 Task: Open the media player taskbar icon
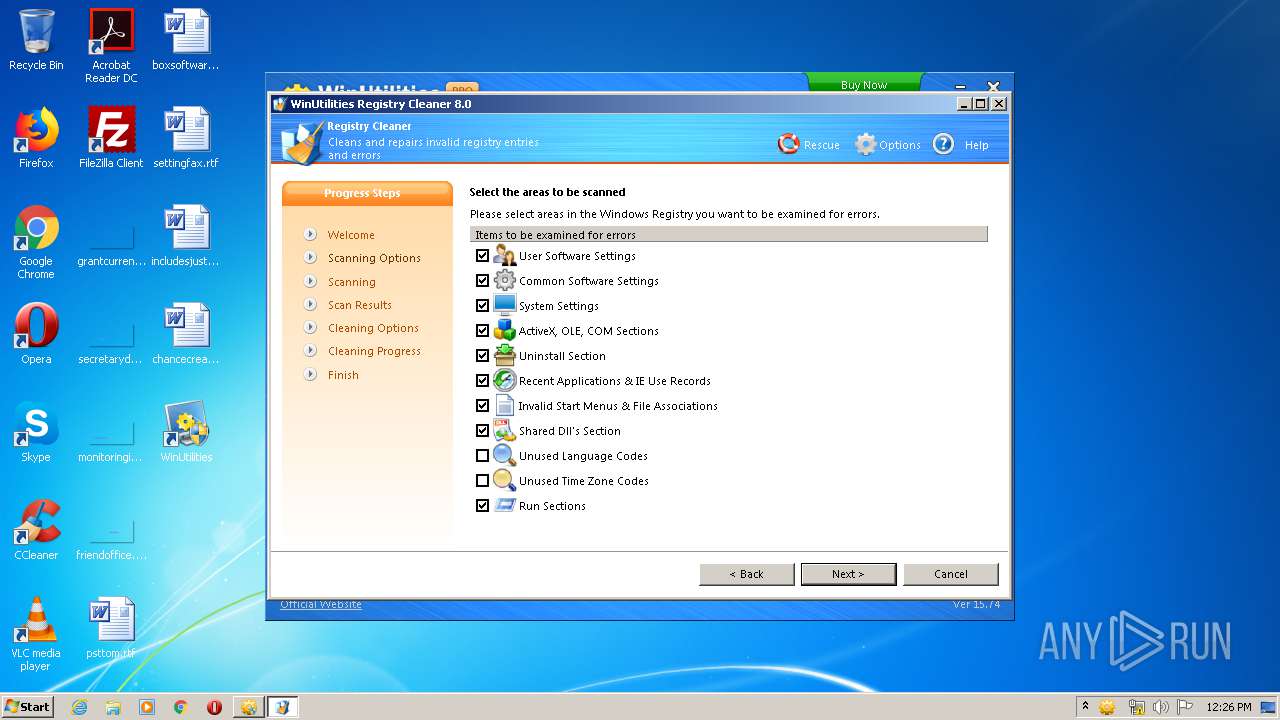point(147,707)
